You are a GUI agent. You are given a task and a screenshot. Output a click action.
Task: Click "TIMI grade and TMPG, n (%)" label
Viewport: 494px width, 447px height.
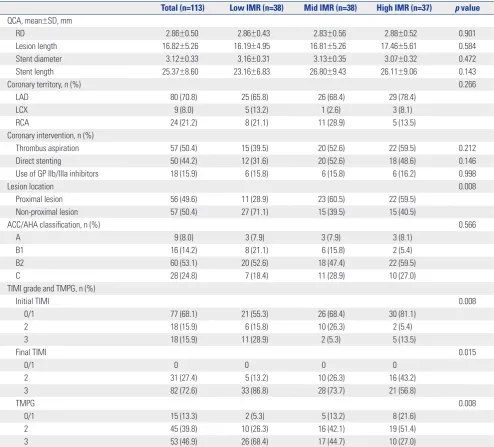(x=51, y=288)
